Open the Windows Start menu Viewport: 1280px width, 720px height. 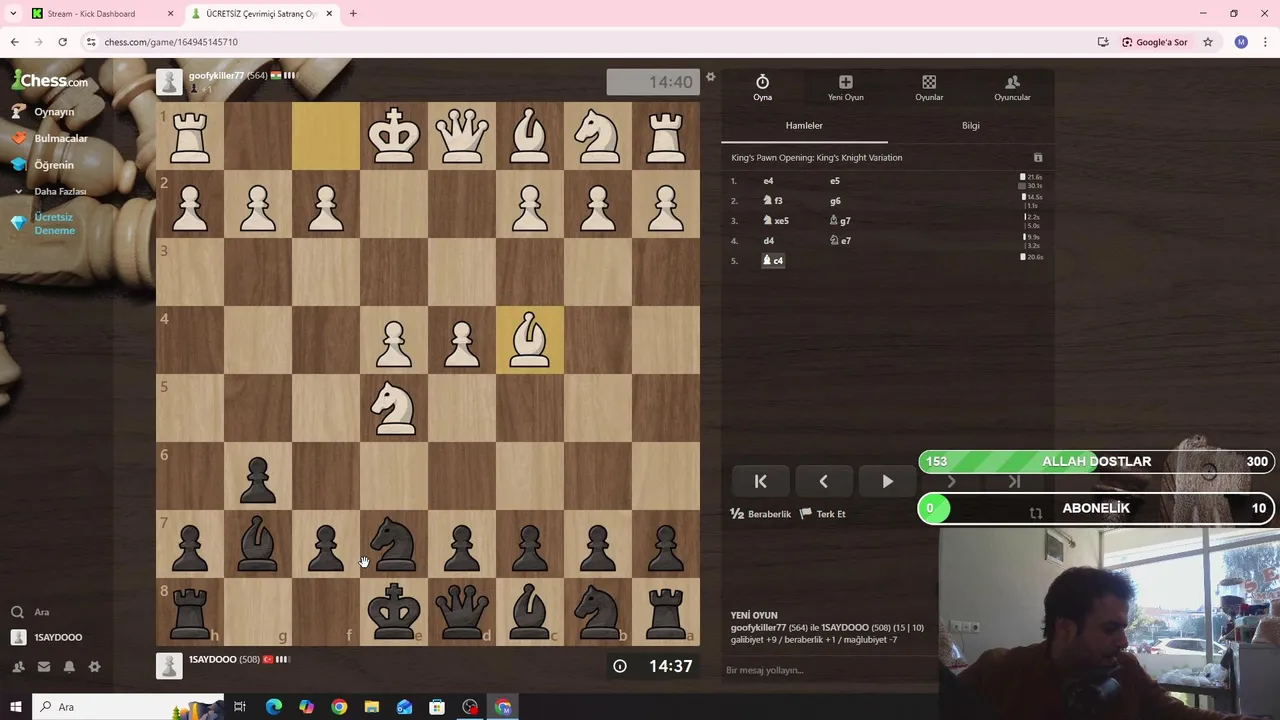tap(15, 707)
